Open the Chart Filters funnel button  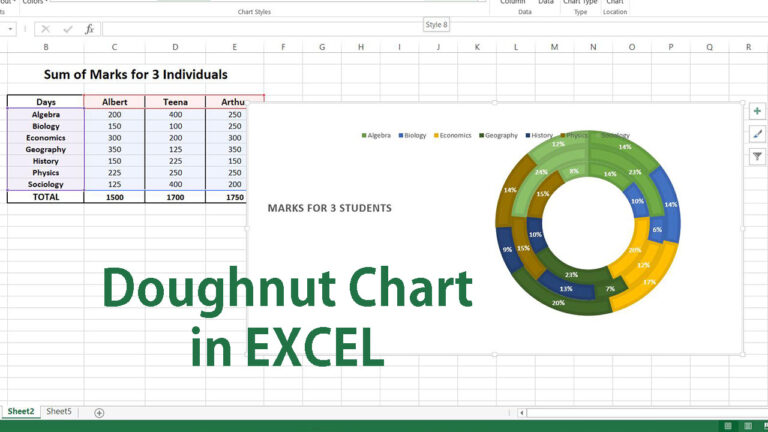pyautogui.click(x=757, y=157)
